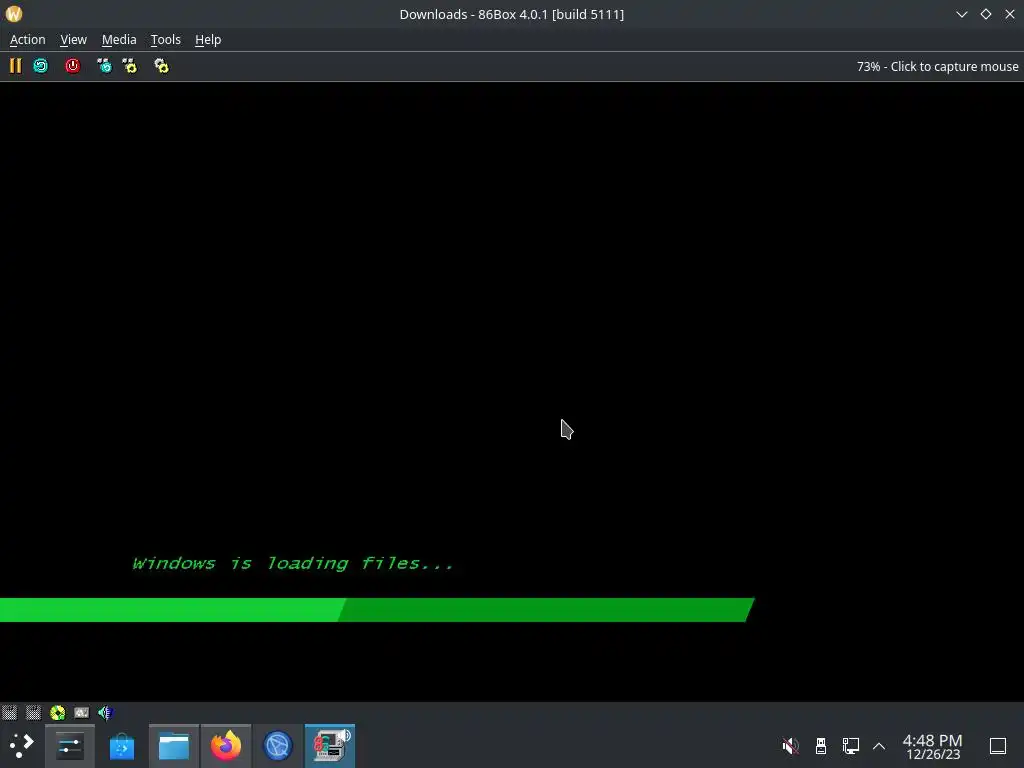
Task: Open the Tools menu
Action: [165, 40]
